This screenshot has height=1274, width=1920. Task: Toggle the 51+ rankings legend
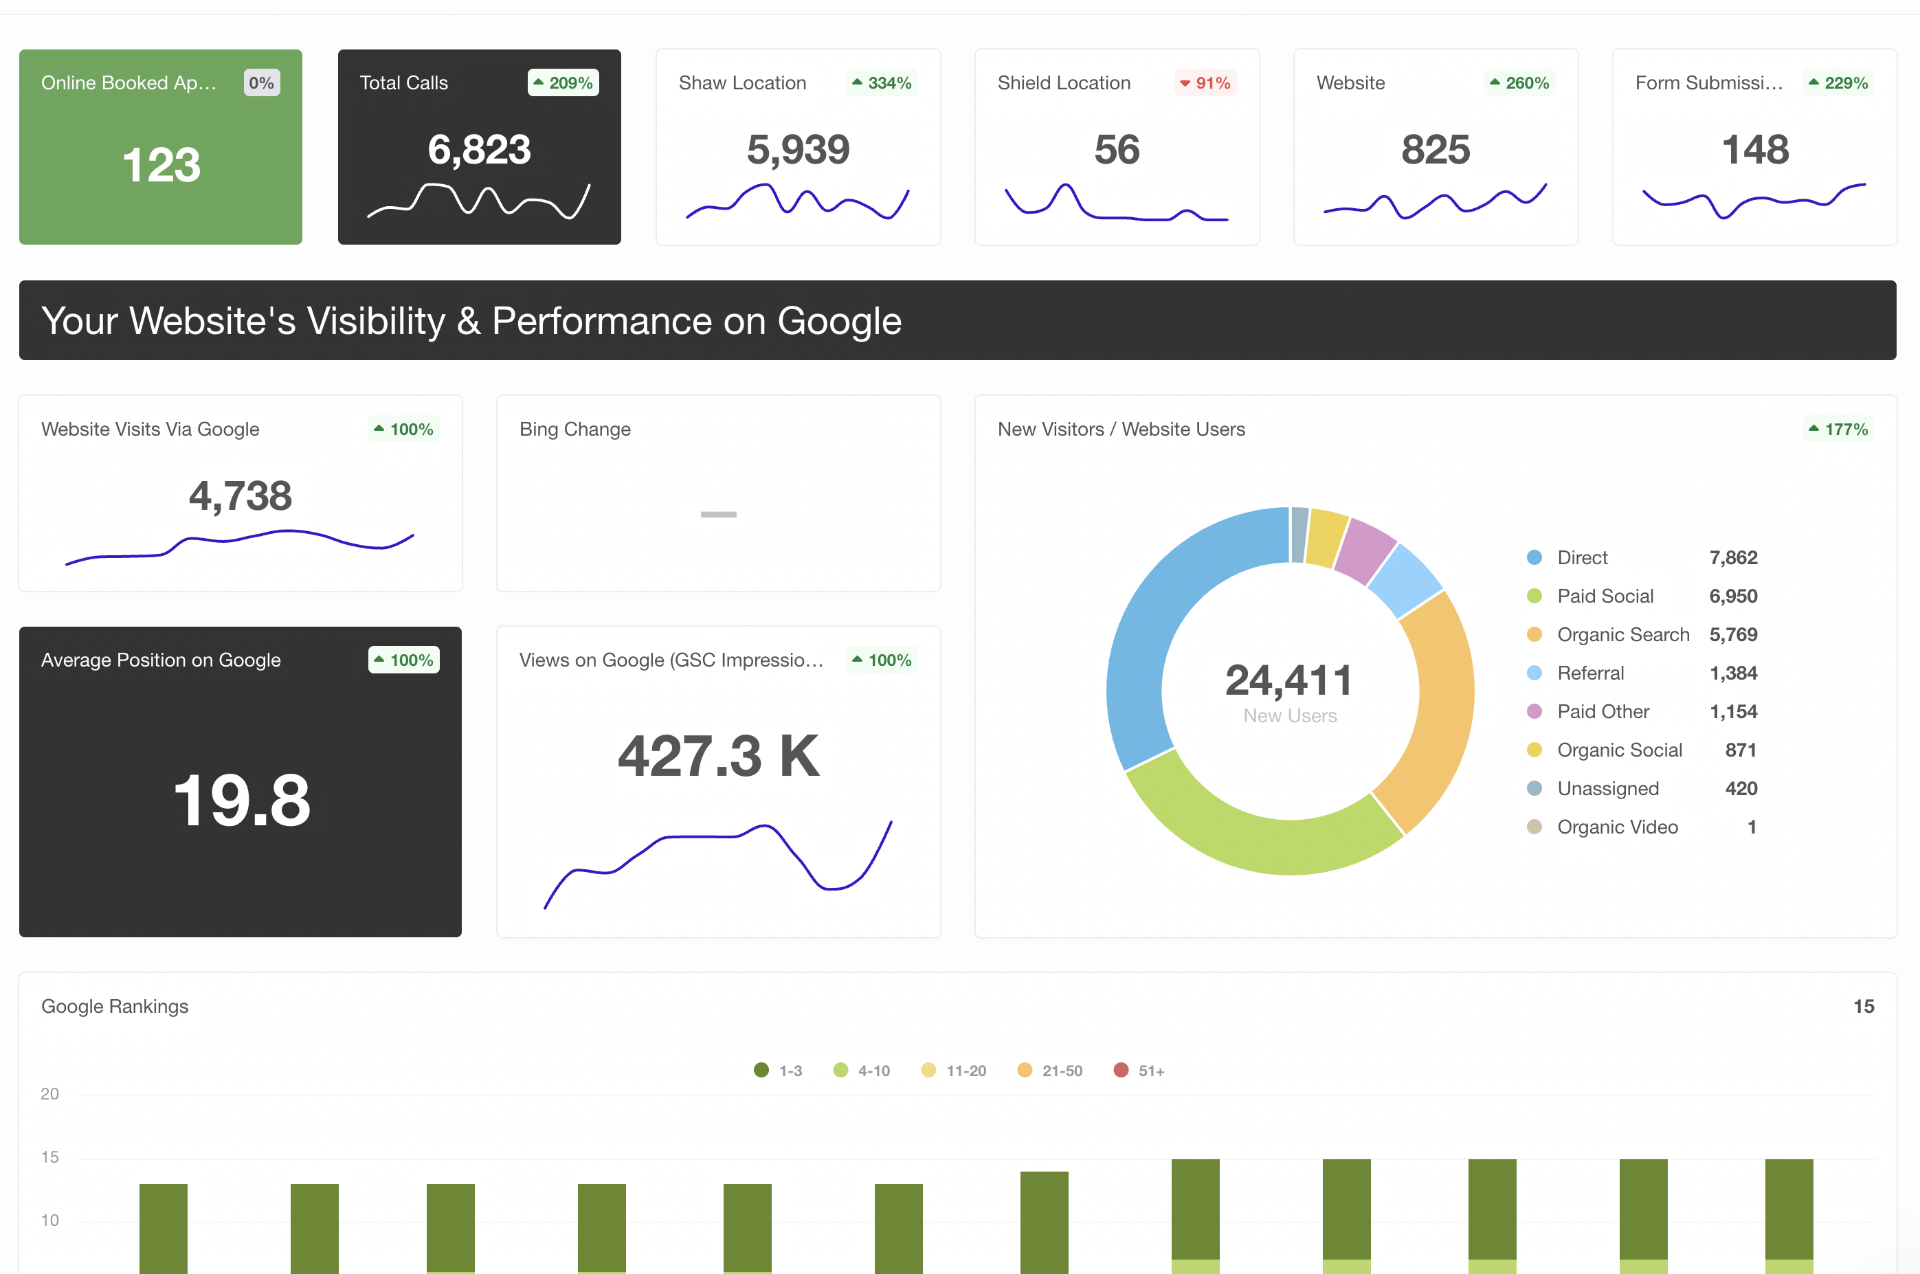coord(1139,1071)
